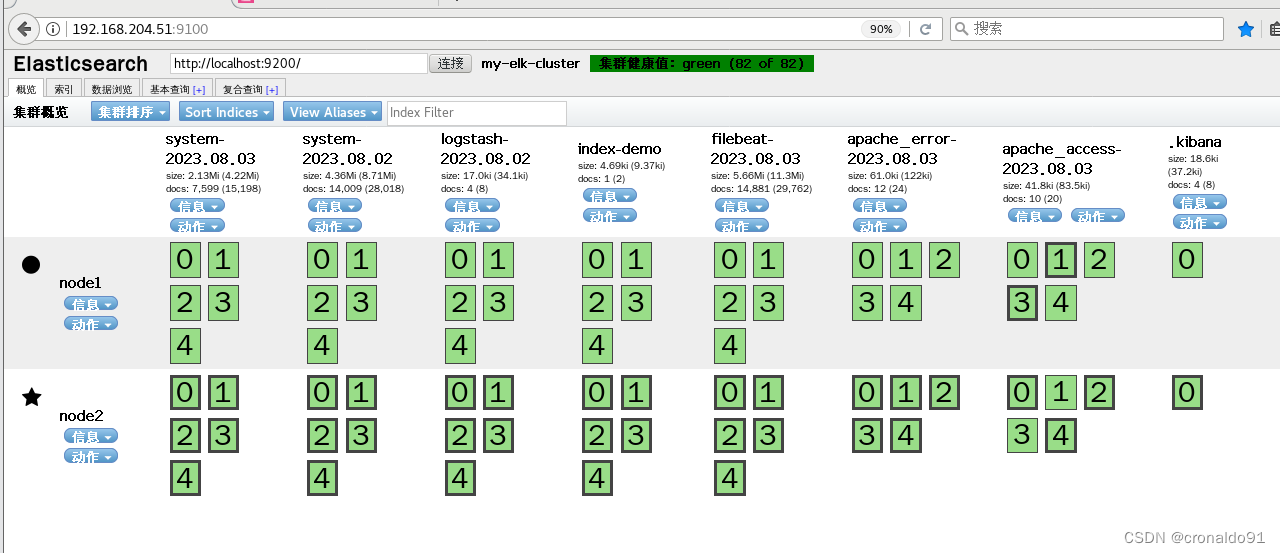Open 动作 dropdown for node2
The image size is (1280, 553).
coord(91,456)
